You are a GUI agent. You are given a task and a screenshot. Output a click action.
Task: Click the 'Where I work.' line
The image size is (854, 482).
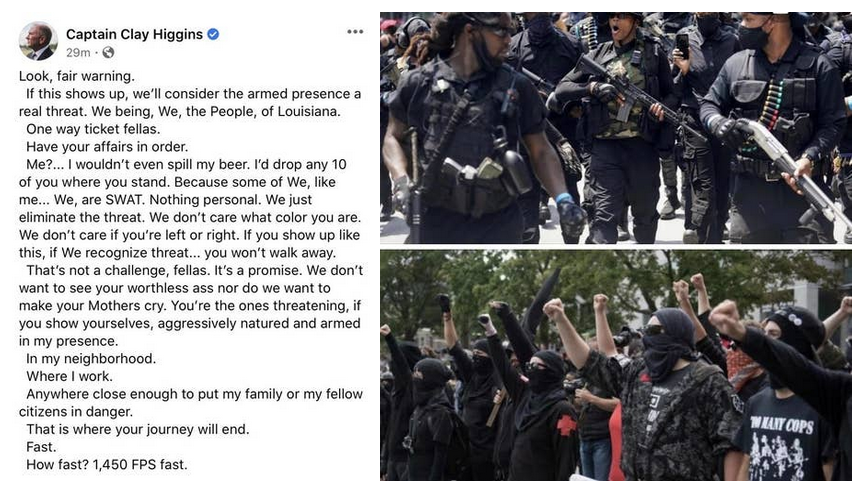(x=69, y=376)
